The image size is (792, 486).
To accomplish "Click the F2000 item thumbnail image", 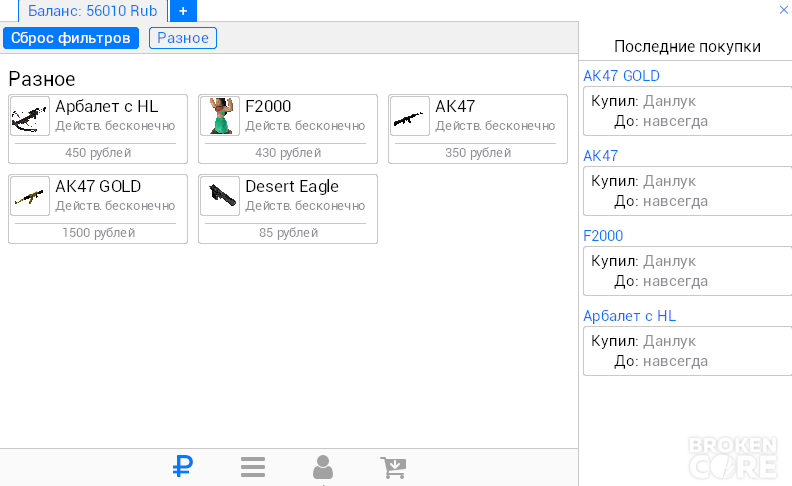I will (220, 116).
